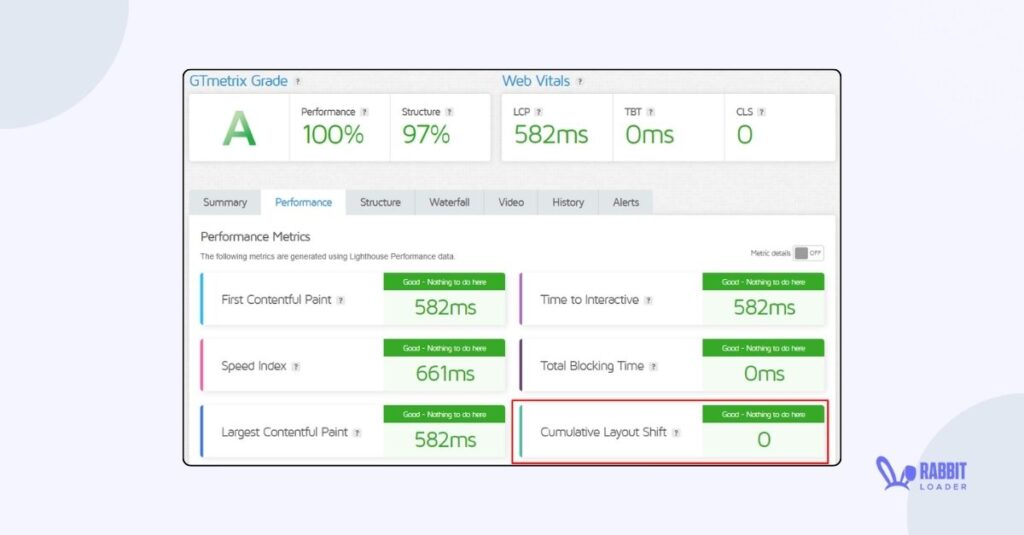Image resolution: width=1024 pixels, height=535 pixels.
Task: Click the Web Vitals heading
Action: (536, 81)
